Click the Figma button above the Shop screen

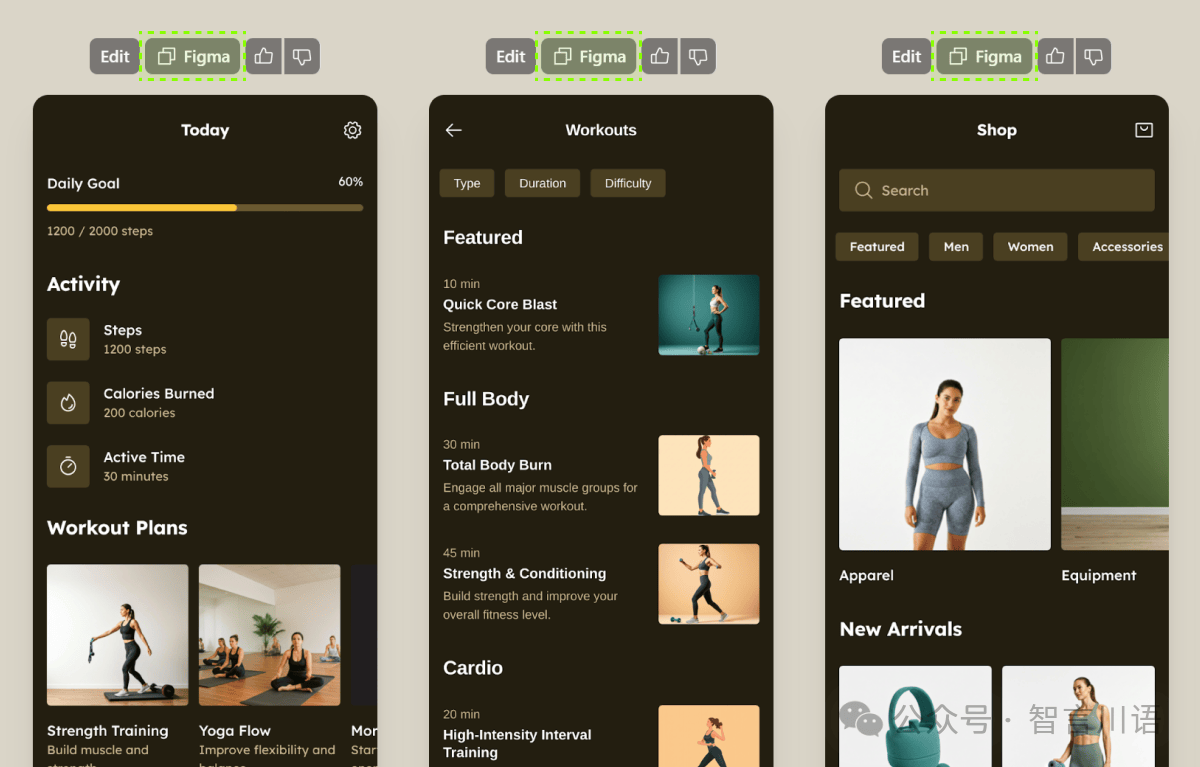click(985, 56)
